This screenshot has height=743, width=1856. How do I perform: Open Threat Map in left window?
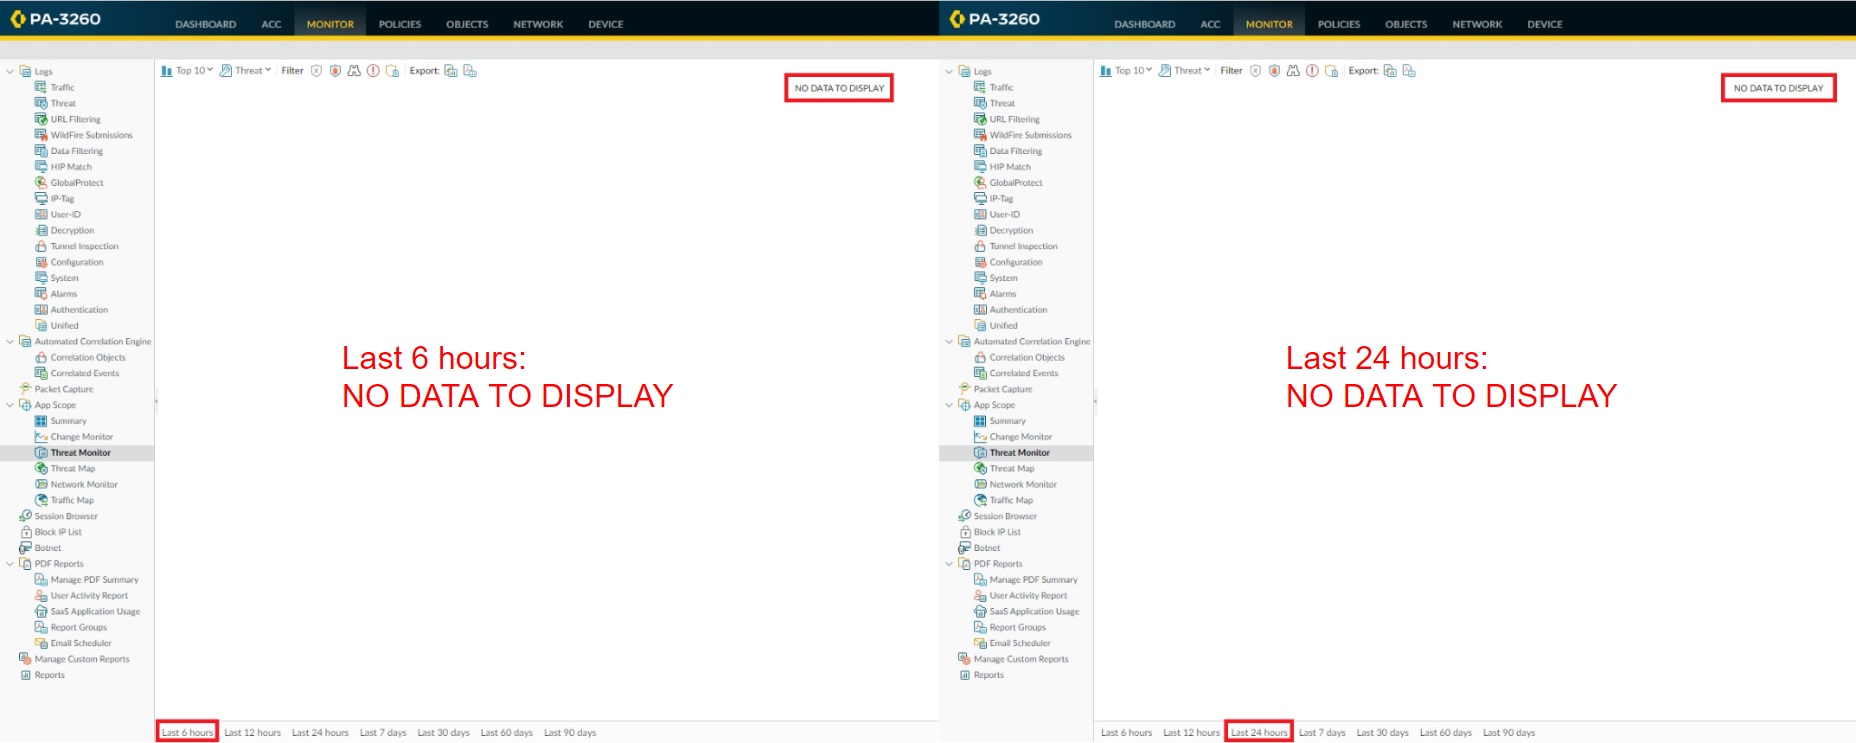(x=65, y=469)
